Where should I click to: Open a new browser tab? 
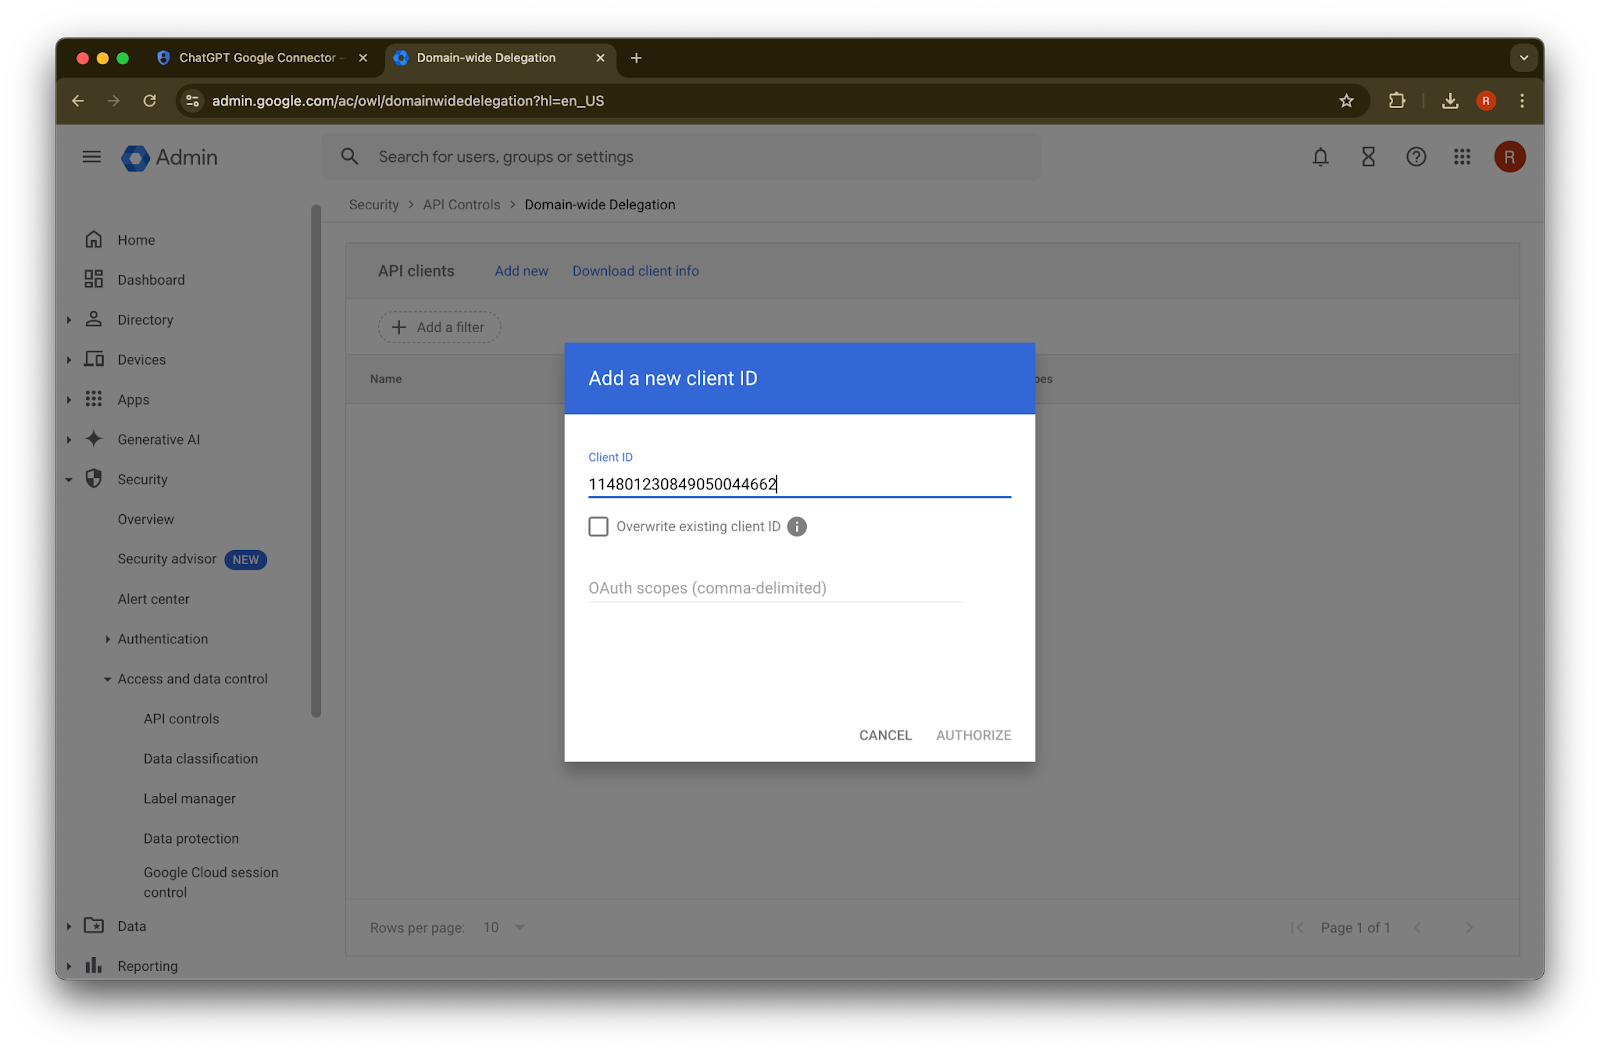click(636, 58)
